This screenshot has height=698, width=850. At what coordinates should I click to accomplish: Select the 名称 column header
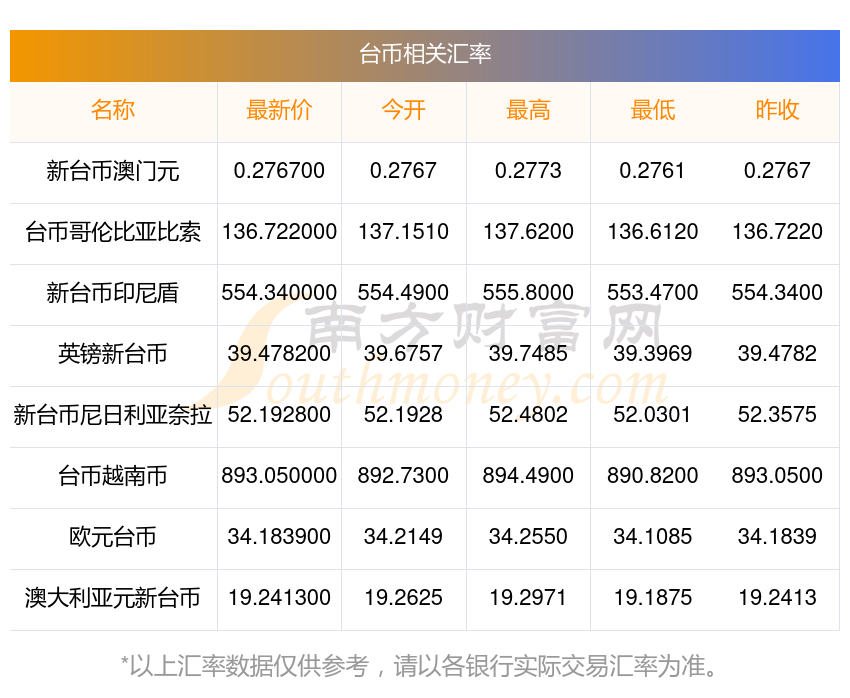(x=113, y=110)
